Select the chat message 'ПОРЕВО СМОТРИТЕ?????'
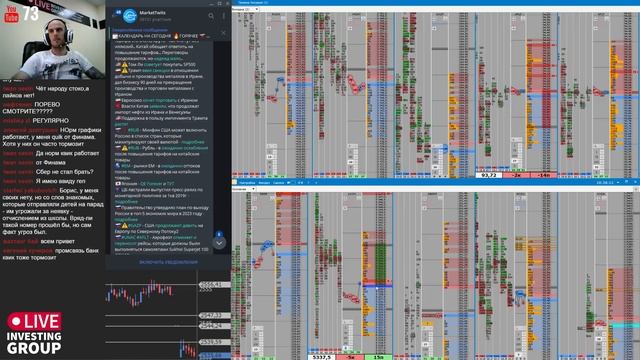 (x=31, y=108)
